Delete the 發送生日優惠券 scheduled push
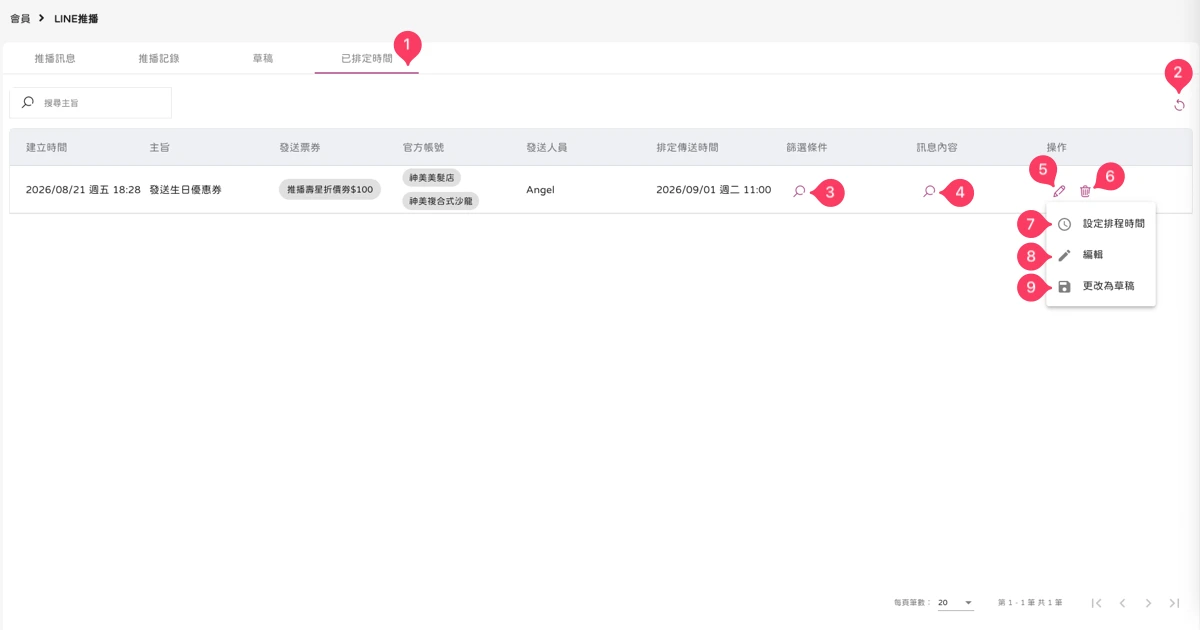 pyautogui.click(x=1085, y=191)
